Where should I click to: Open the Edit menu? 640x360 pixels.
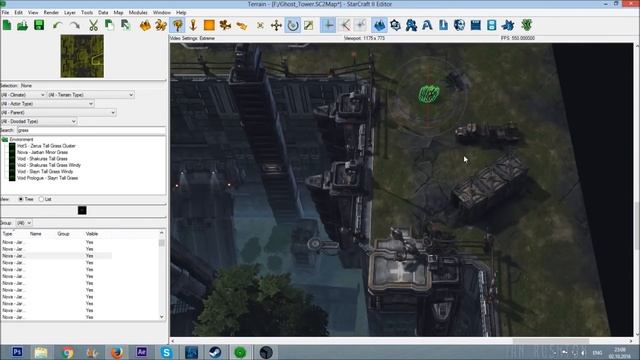[18, 13]
